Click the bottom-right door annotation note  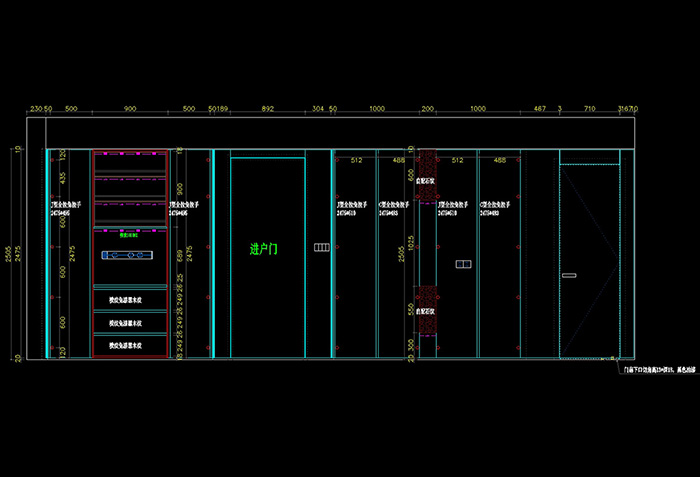[657, 369]
